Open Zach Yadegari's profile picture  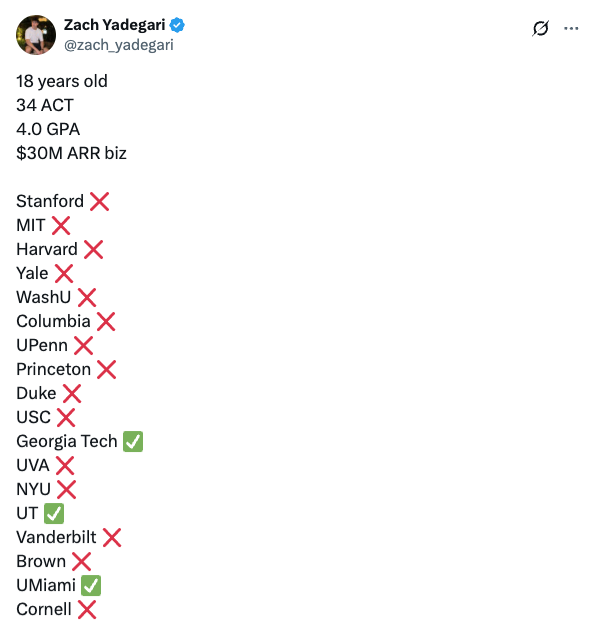point(36,35)
